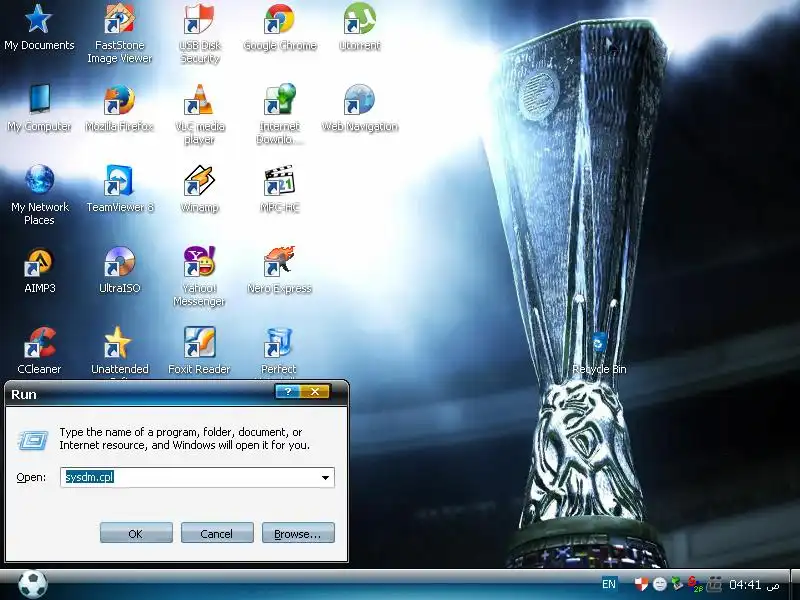Click the Run dialog title bar
The image size is (800, 600).
tap(177, 394)
